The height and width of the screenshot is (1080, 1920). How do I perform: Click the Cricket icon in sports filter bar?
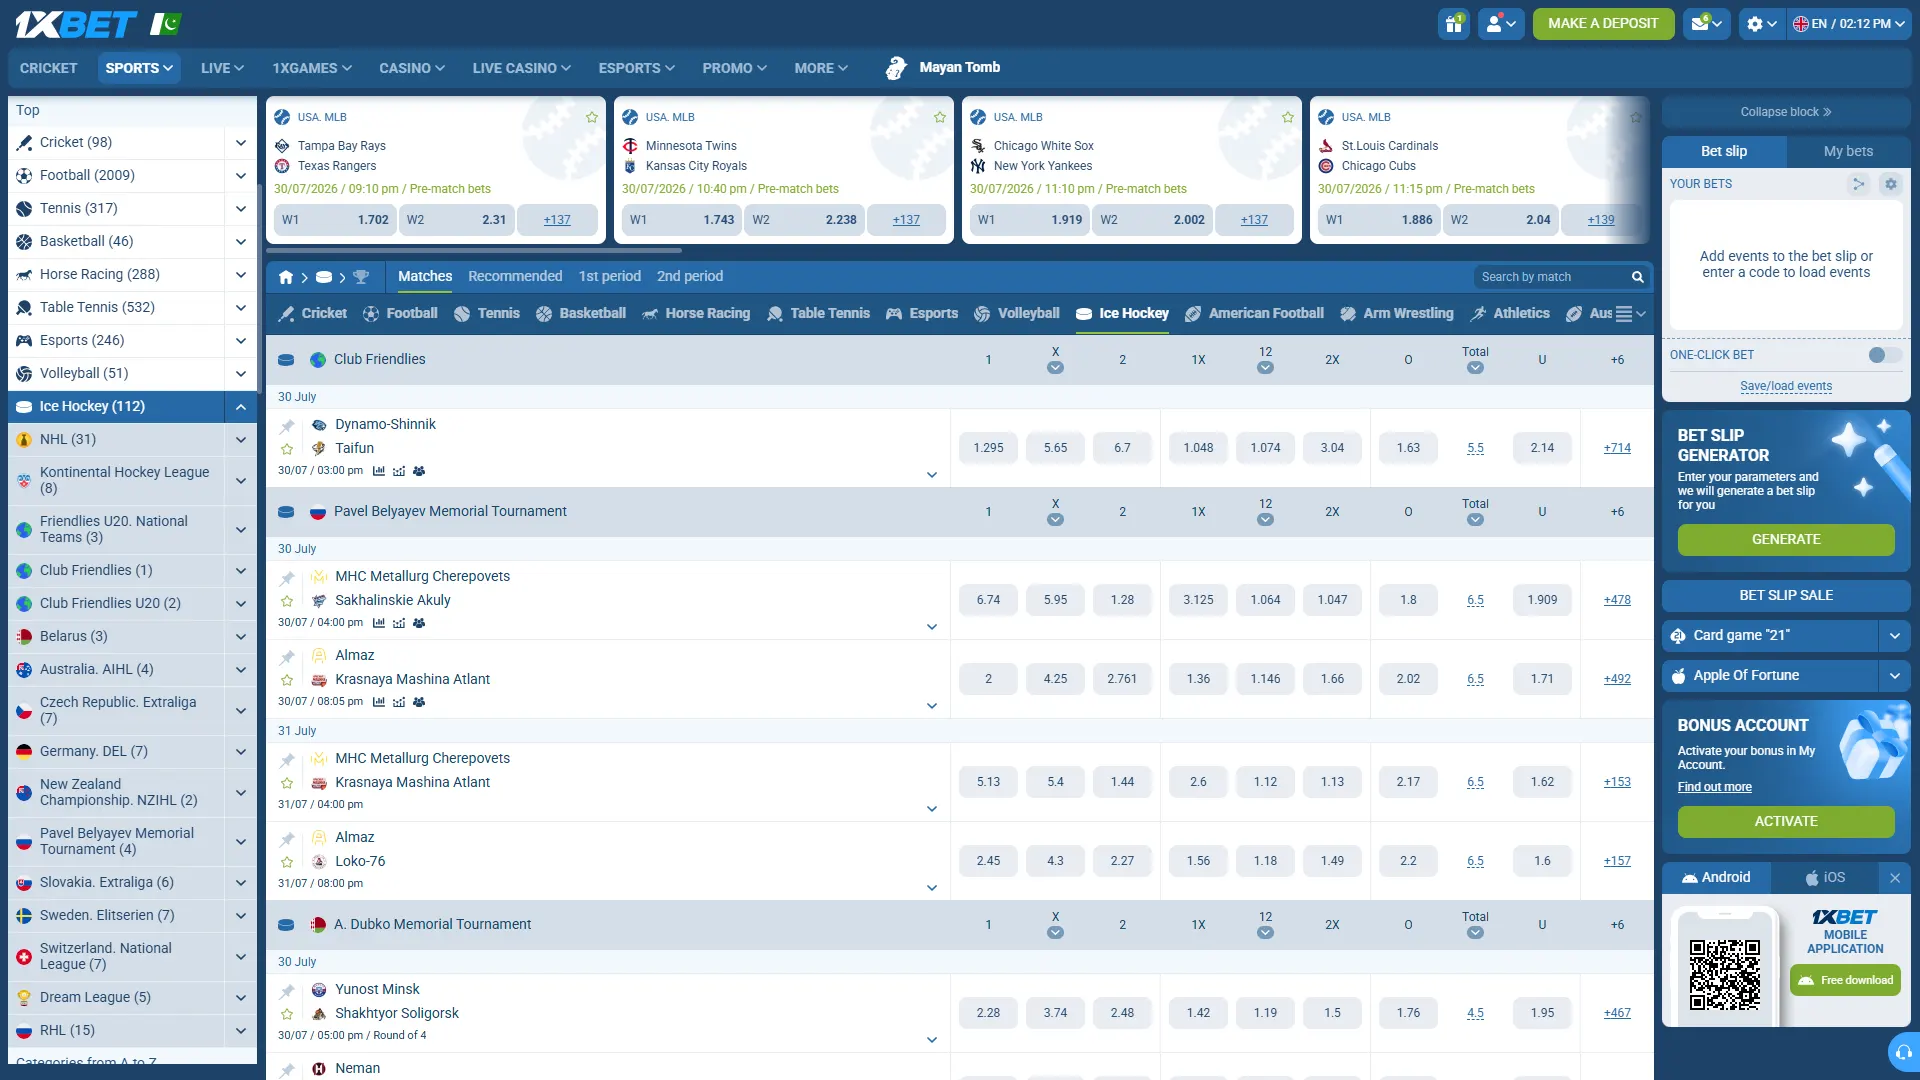point(287,314)
